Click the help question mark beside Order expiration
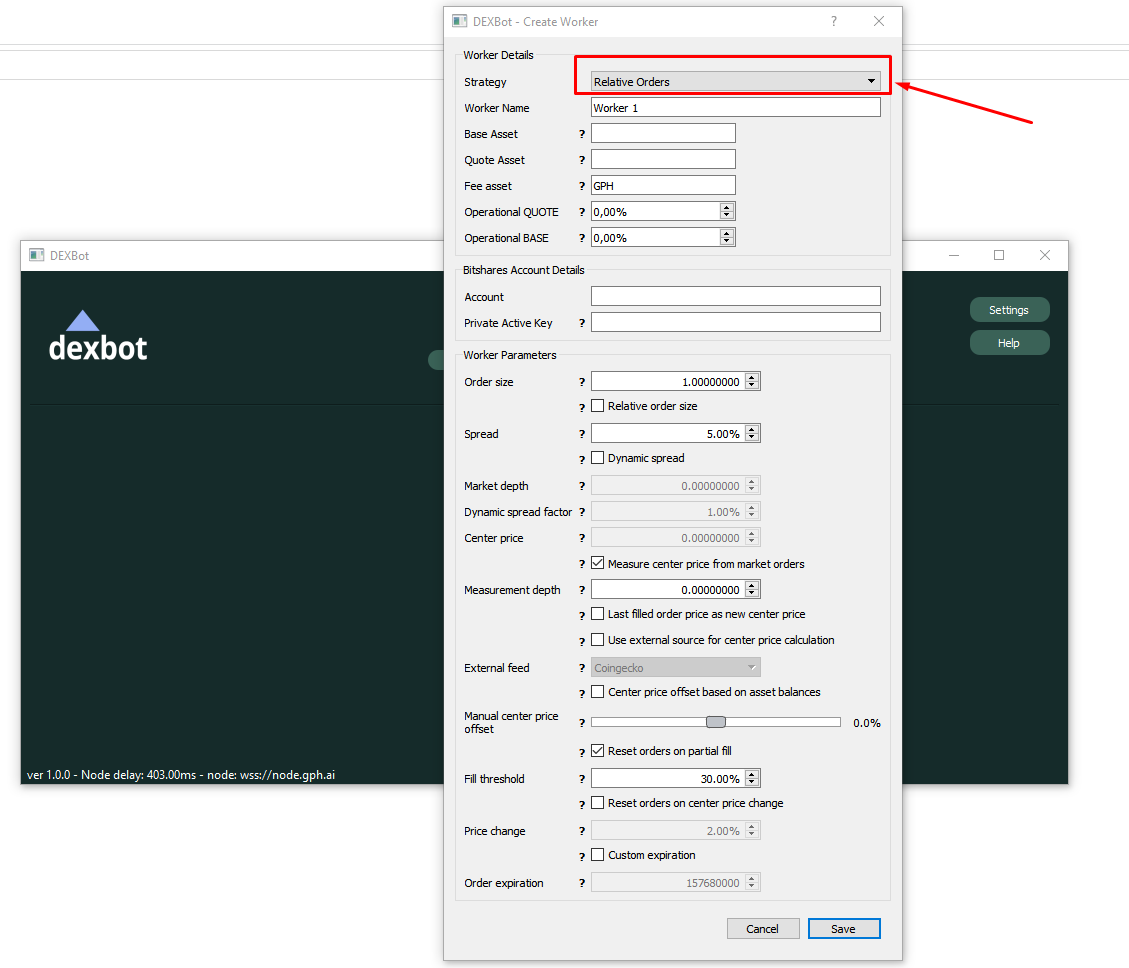The image size is (1129, 968). pyautogui.click(x=582, y=882)
